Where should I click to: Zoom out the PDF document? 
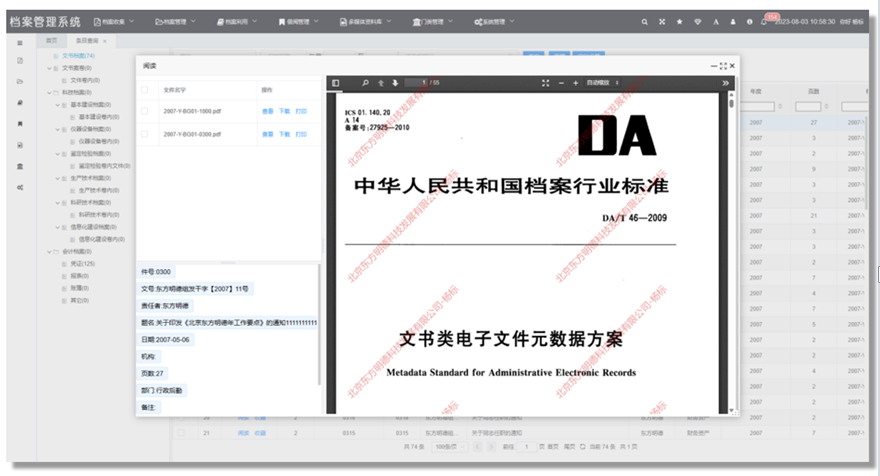click(x=562, y=83)
